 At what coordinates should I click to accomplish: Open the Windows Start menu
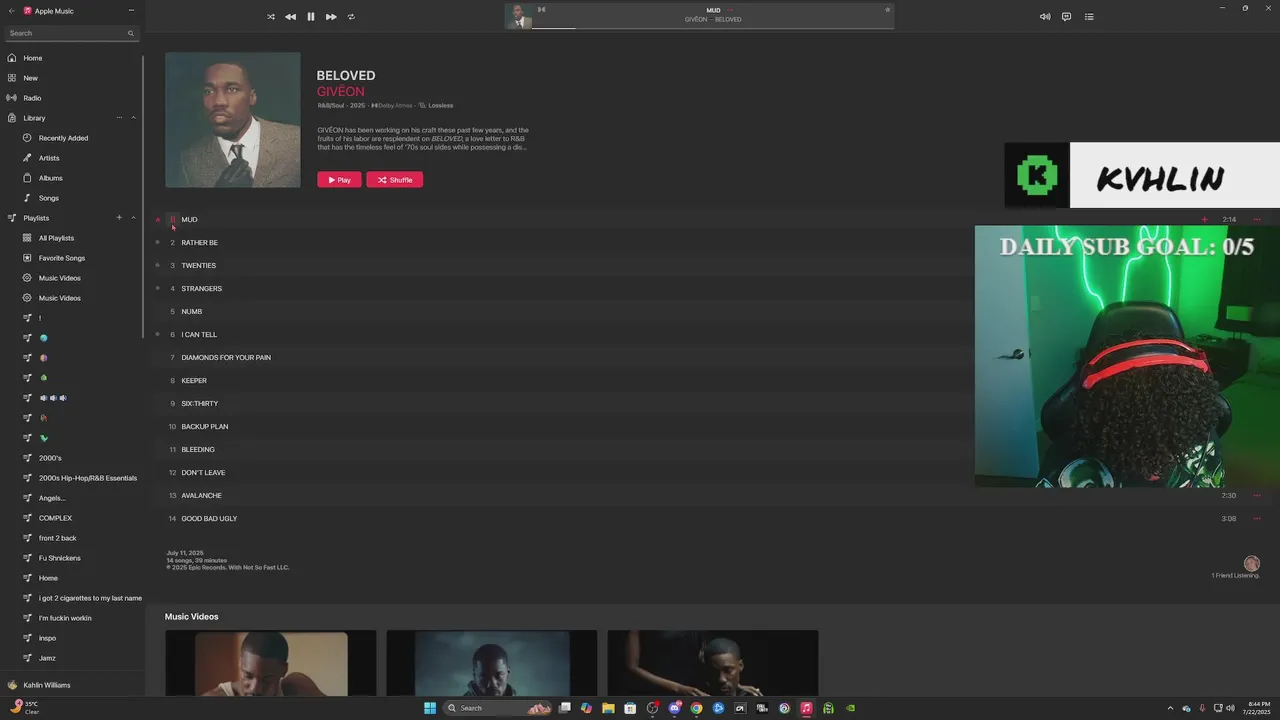(430, 708)
